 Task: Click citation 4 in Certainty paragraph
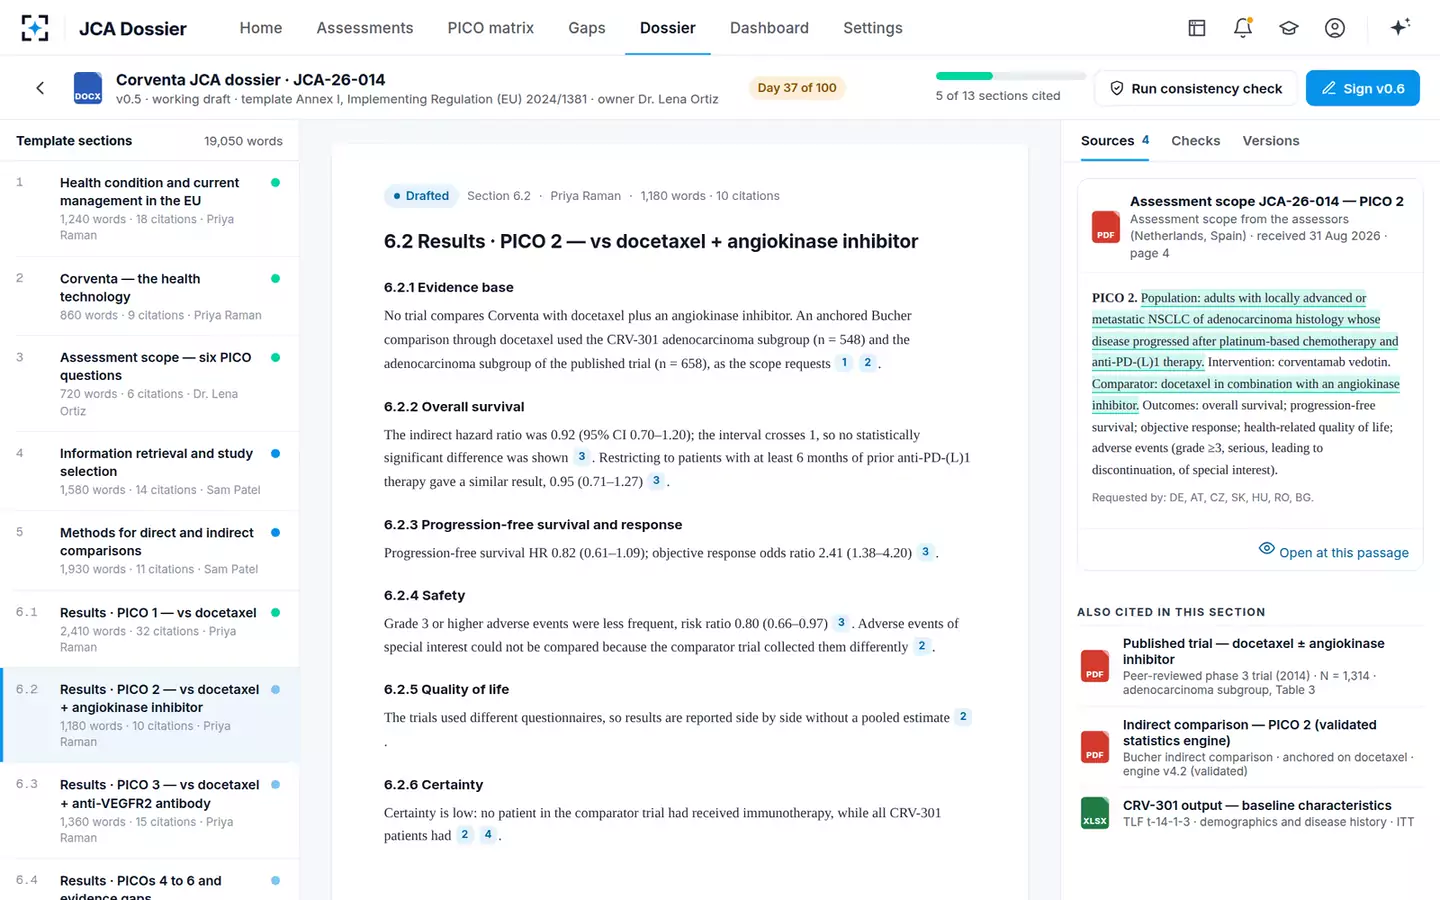point(488,834)
